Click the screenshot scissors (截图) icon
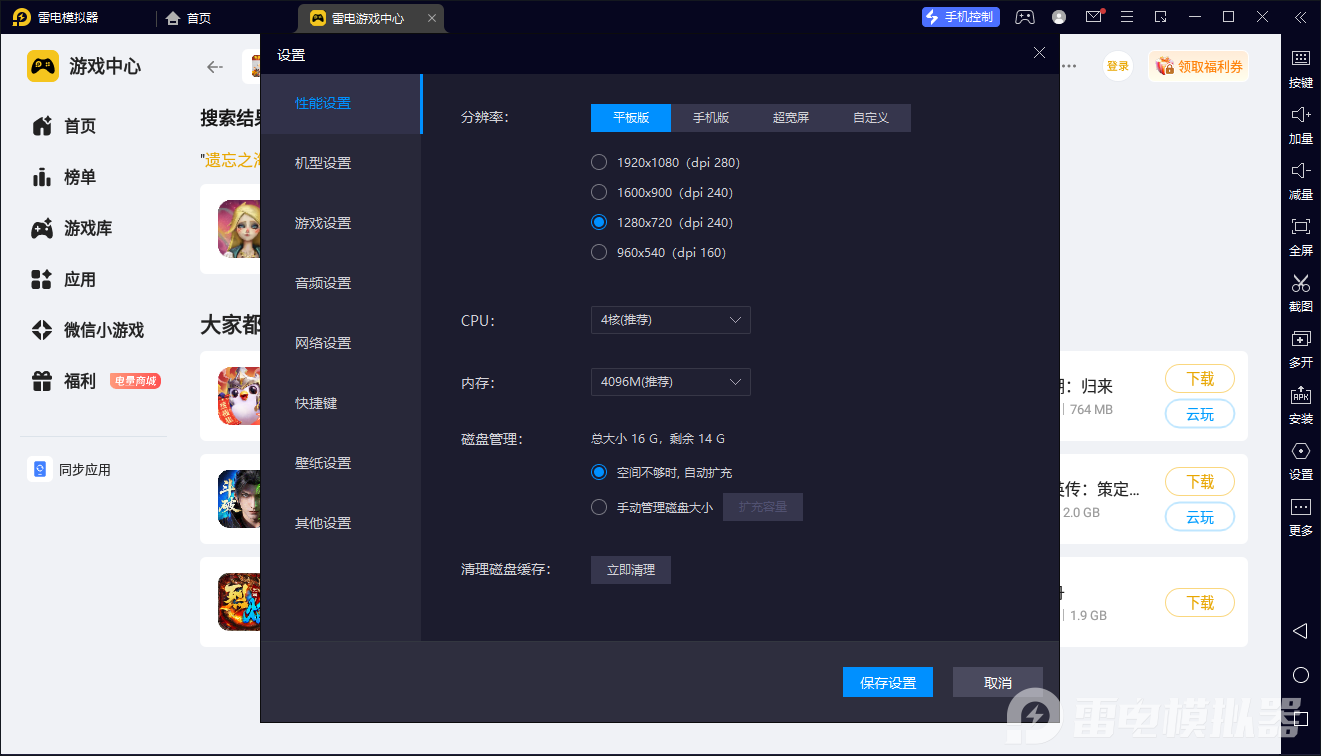The height and width of the screenshot is (756, 1321). point(1300,283)
